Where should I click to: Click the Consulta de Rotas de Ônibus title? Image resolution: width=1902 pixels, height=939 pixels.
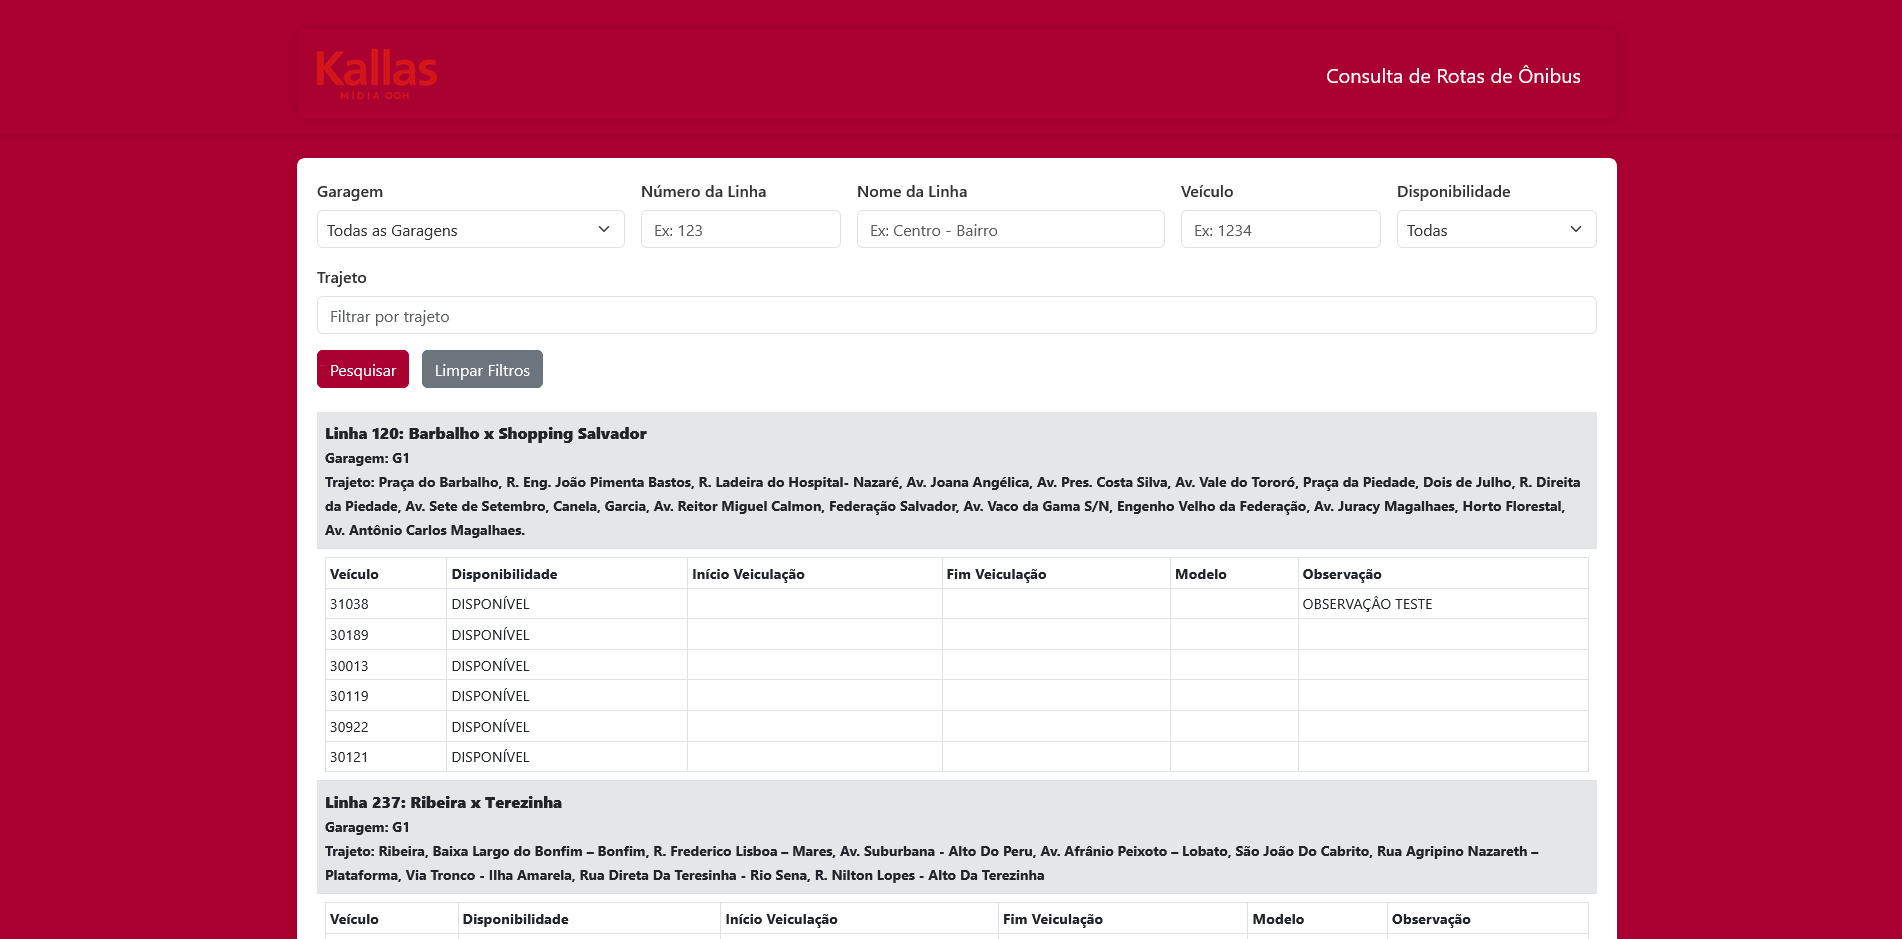[1452, 76]
